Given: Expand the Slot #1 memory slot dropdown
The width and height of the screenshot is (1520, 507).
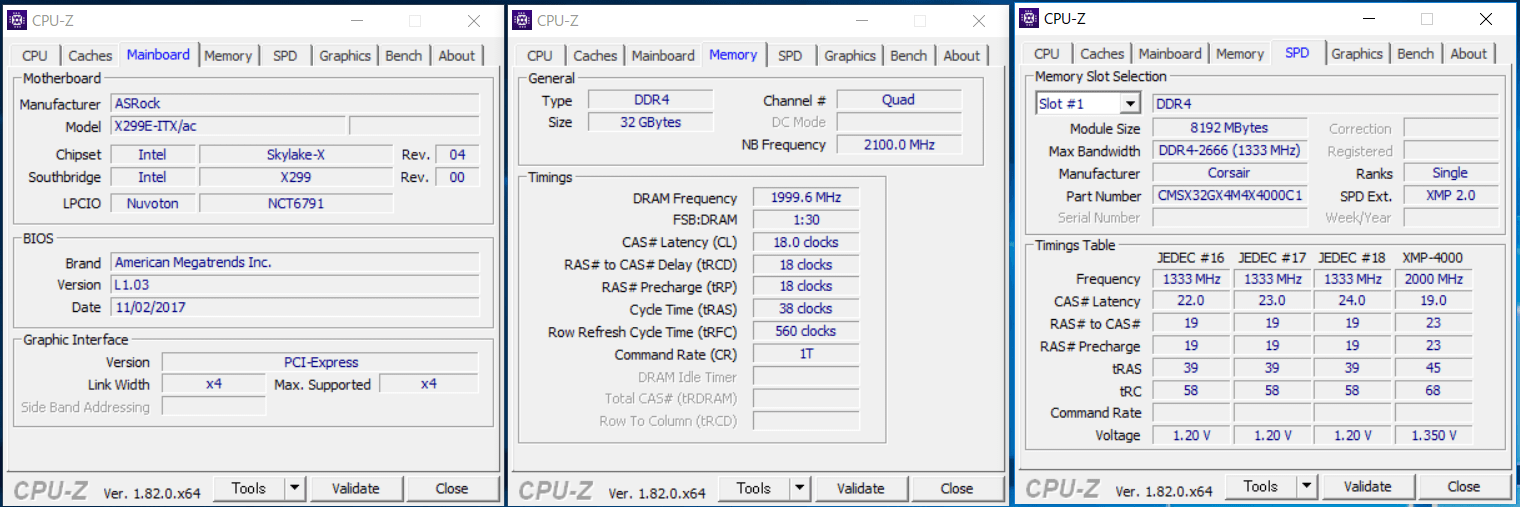Looking at the screenshot, I should 1130,103.
